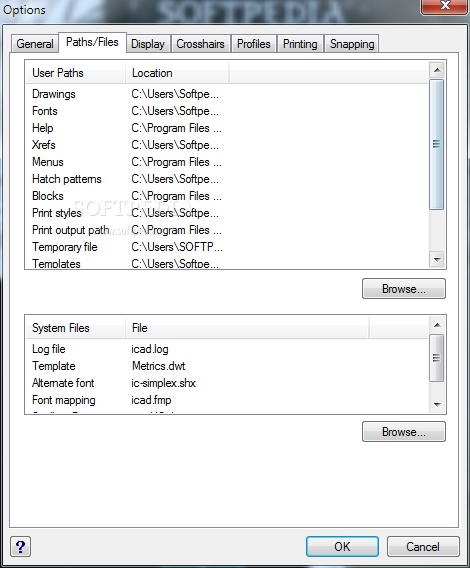Click Browse button under User Paths list

coord(404,289)
